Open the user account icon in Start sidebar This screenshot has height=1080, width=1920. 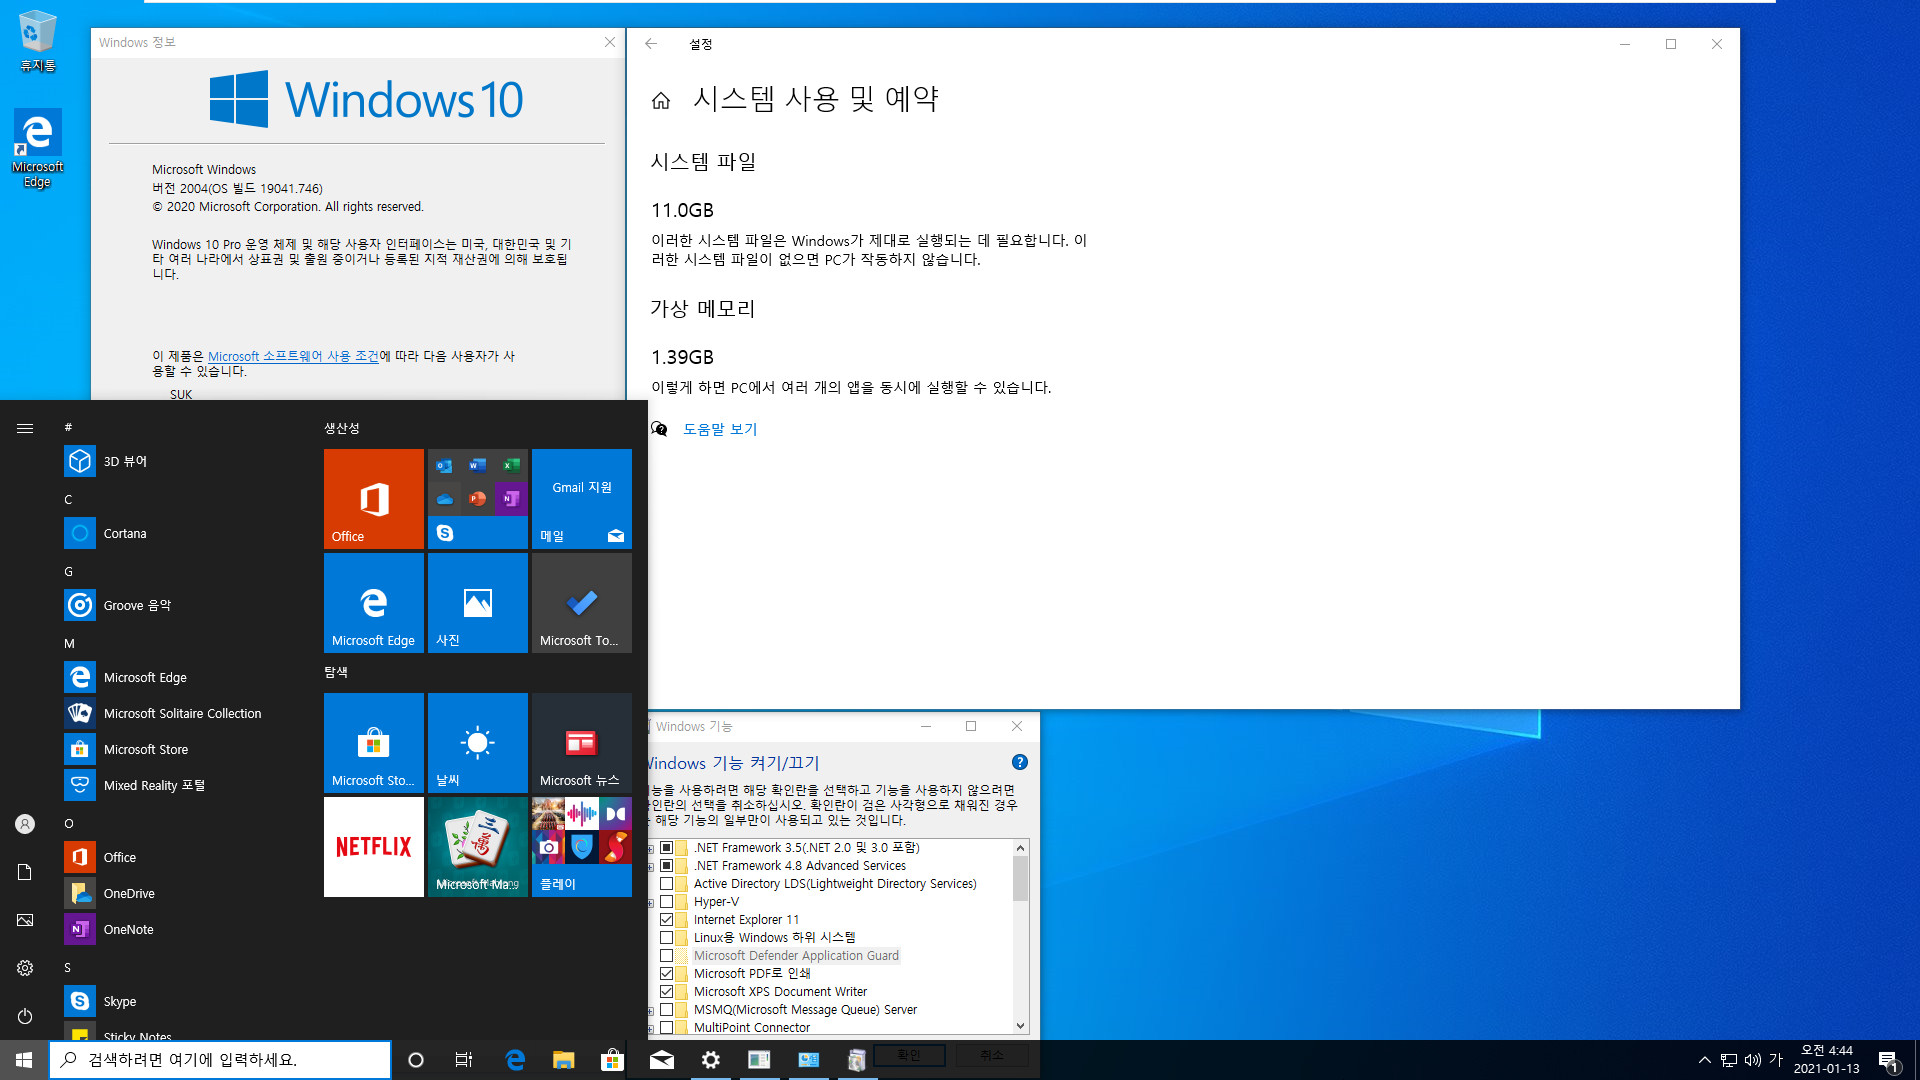(25, 824)
